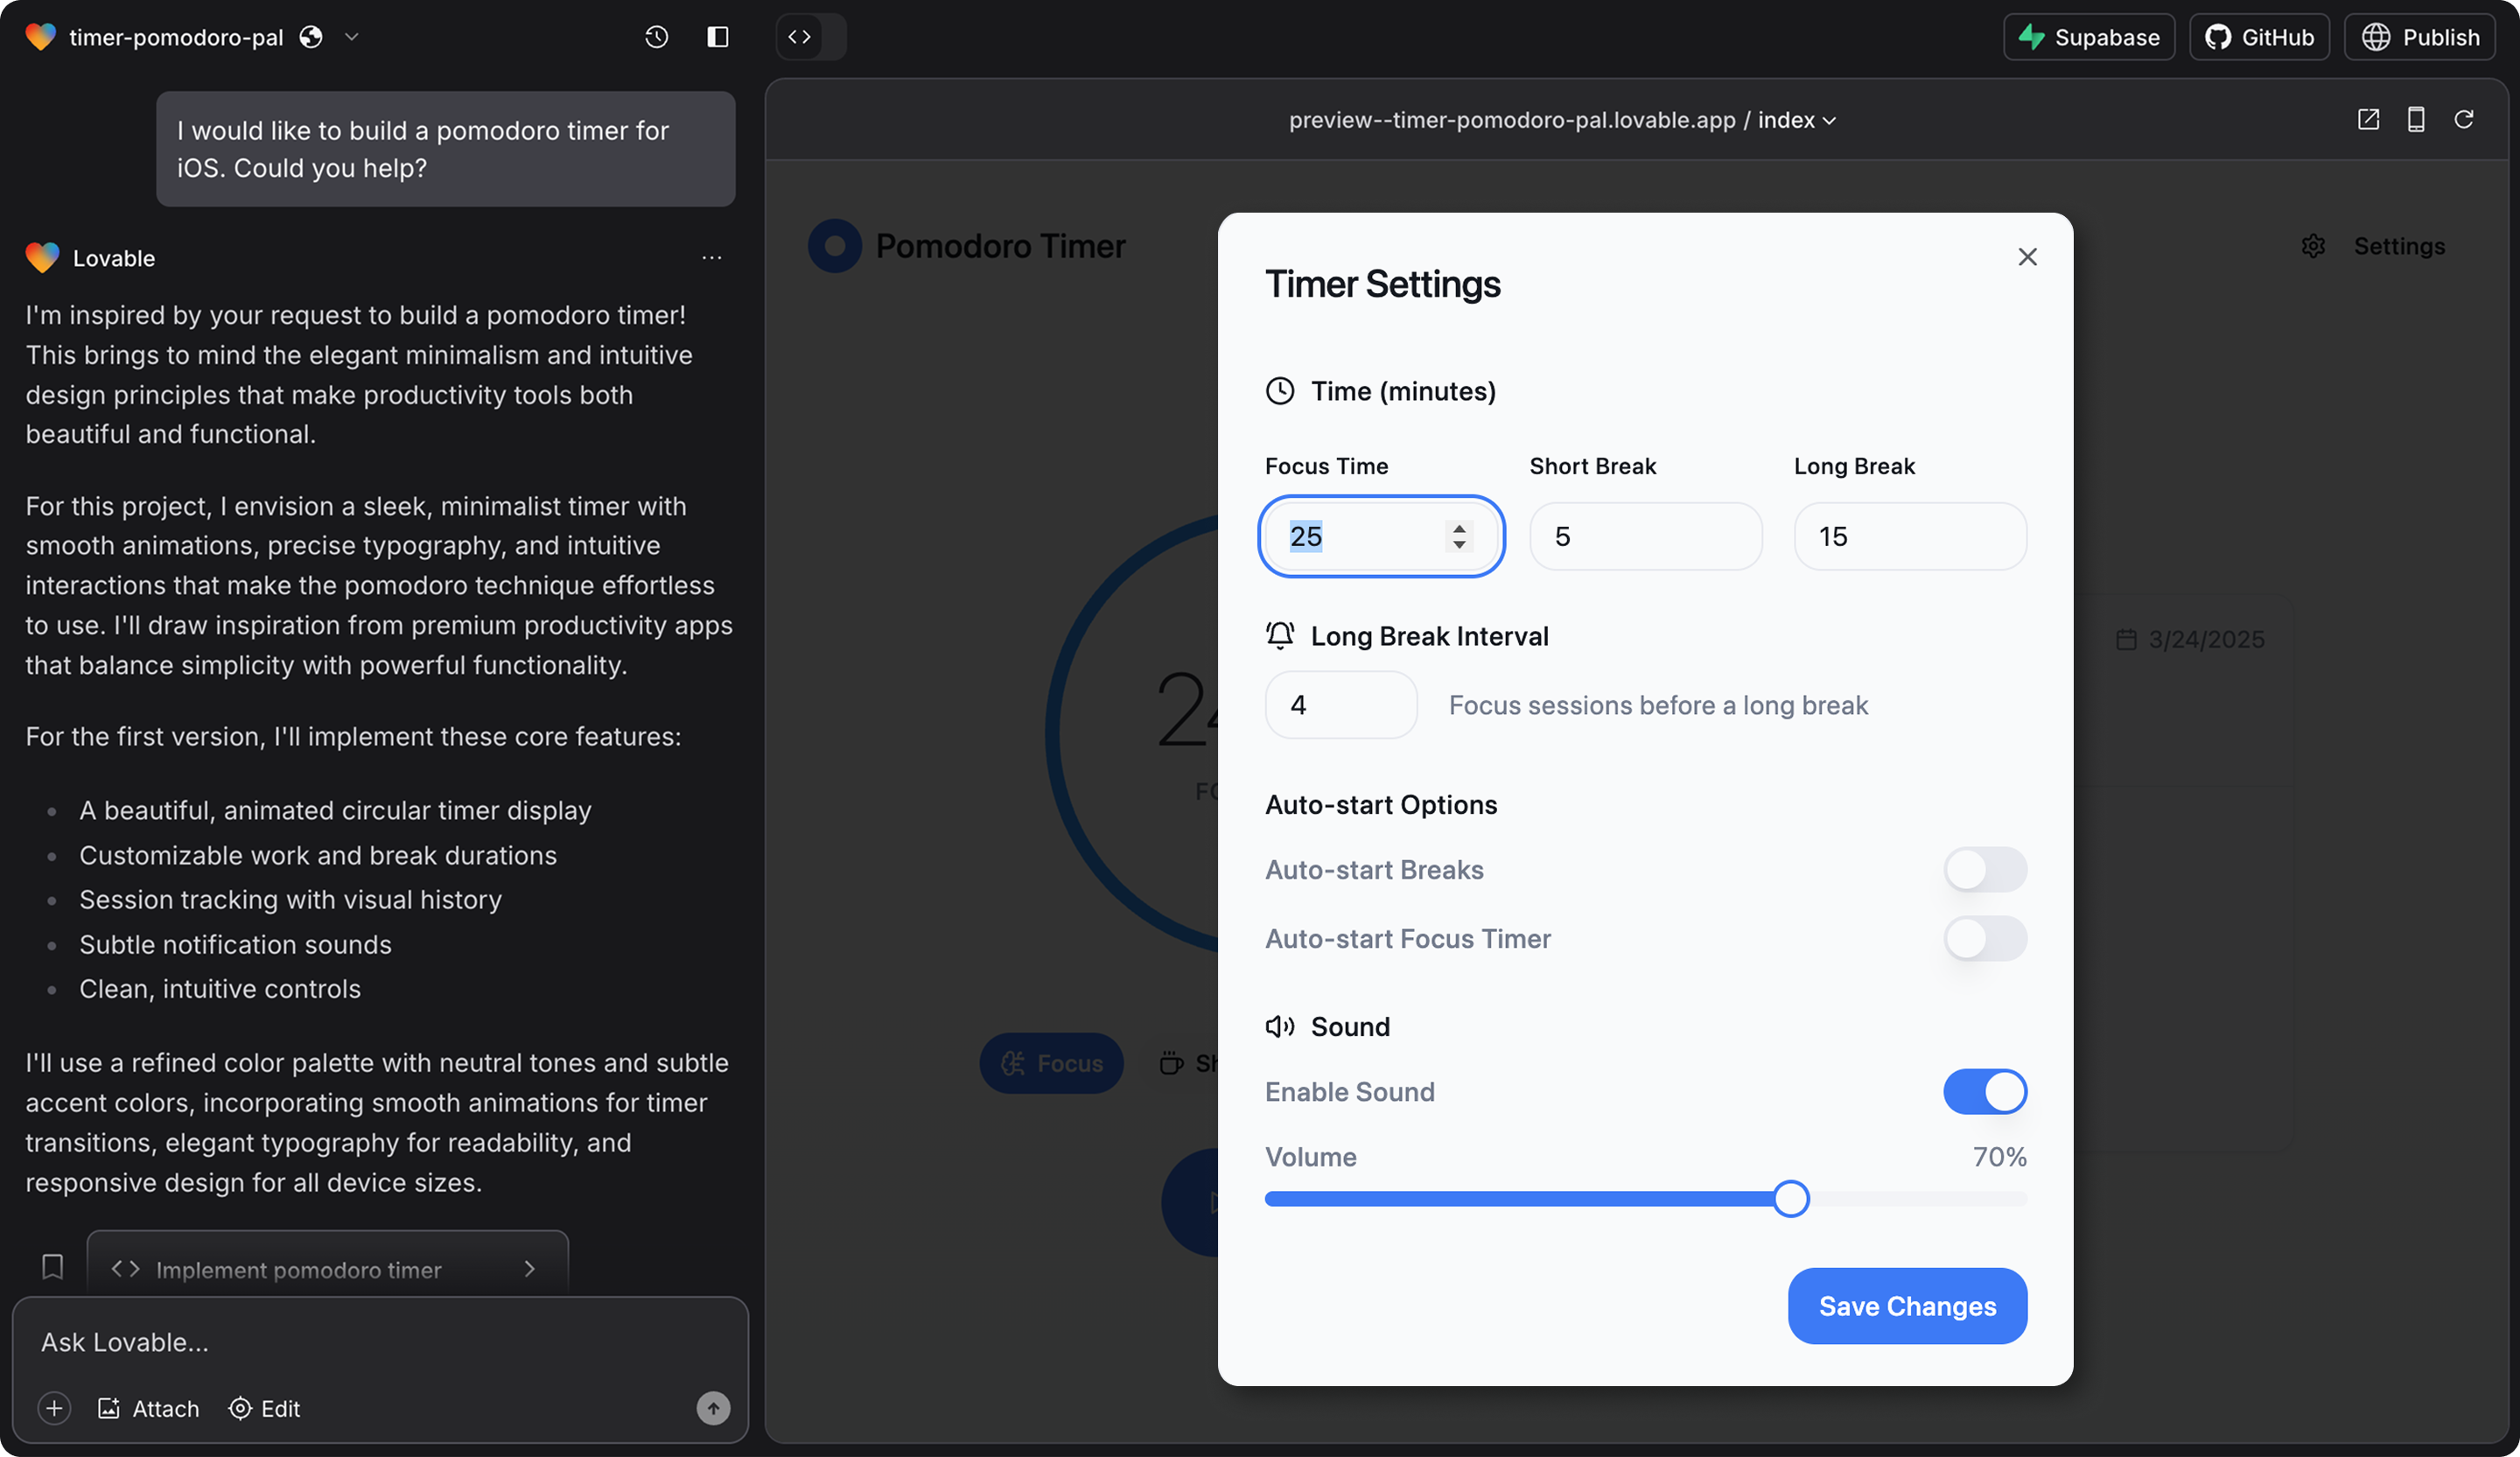
Task: Switch to mobile device preview
Action: point(2415,120)
